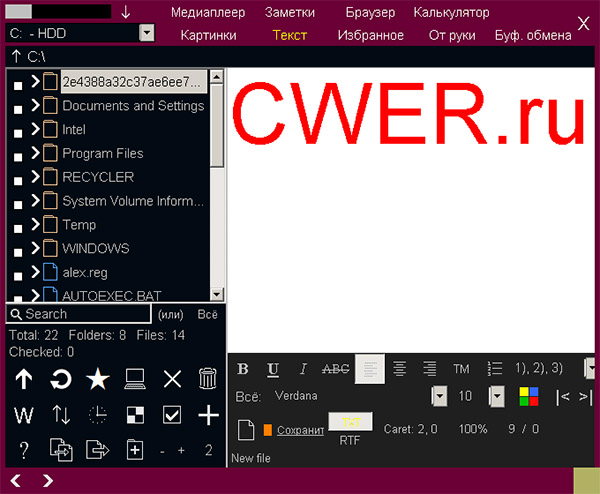This screenshot has width=600, height=494.
Task: Click the X delete icon in file tools
Action: point(172,379)
